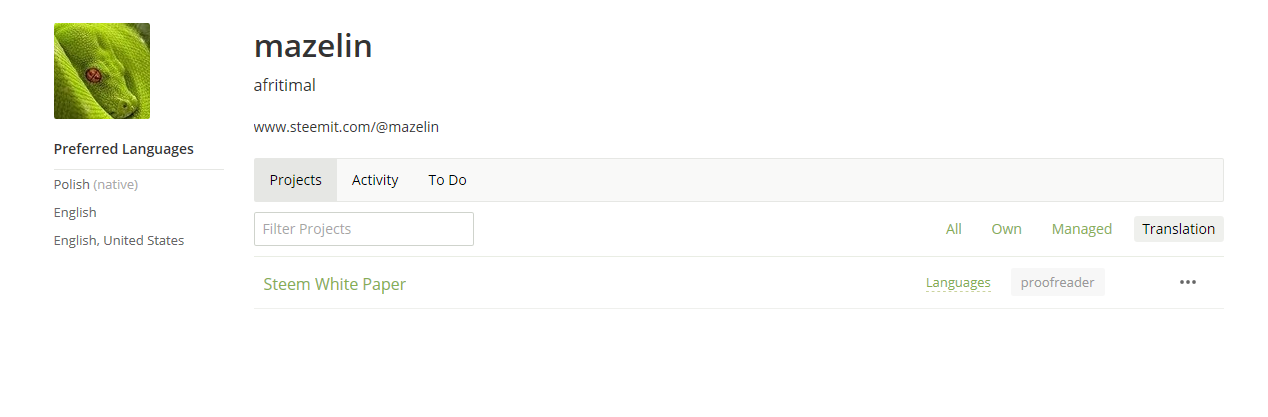This screenshot has height=417, width=1268.
Task: Switch to the Projects tab
Action: coord(296,180)
